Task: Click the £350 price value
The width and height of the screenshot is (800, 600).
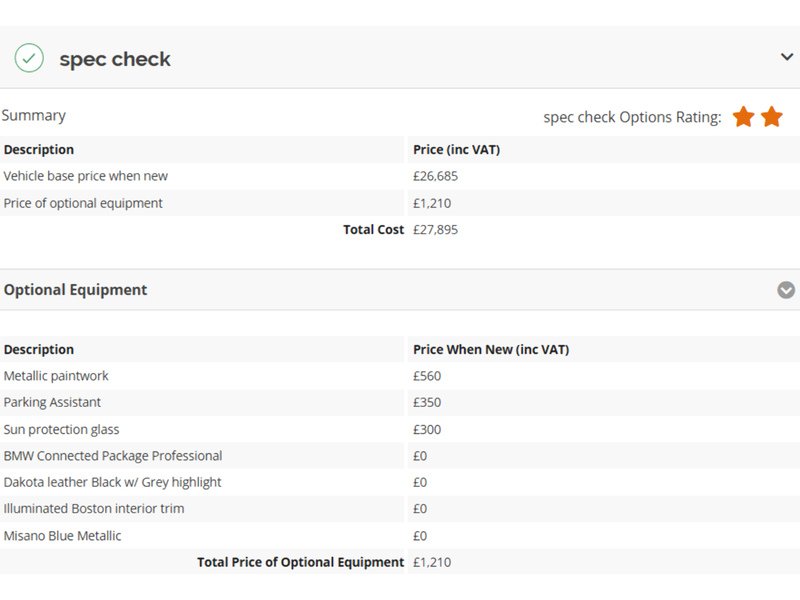Action: (x=427, y=403)
